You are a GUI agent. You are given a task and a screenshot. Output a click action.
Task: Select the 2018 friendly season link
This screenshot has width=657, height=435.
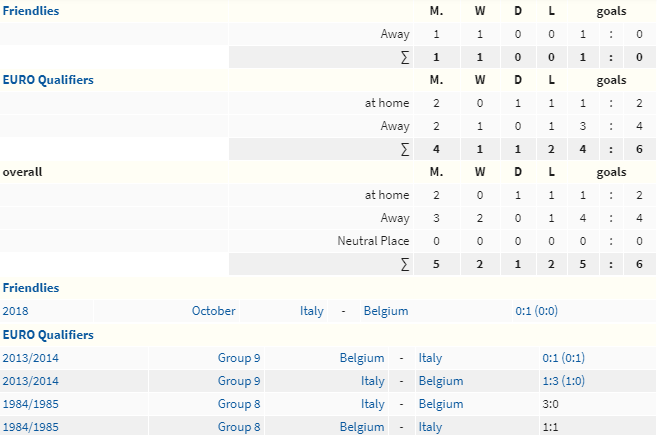16,311
